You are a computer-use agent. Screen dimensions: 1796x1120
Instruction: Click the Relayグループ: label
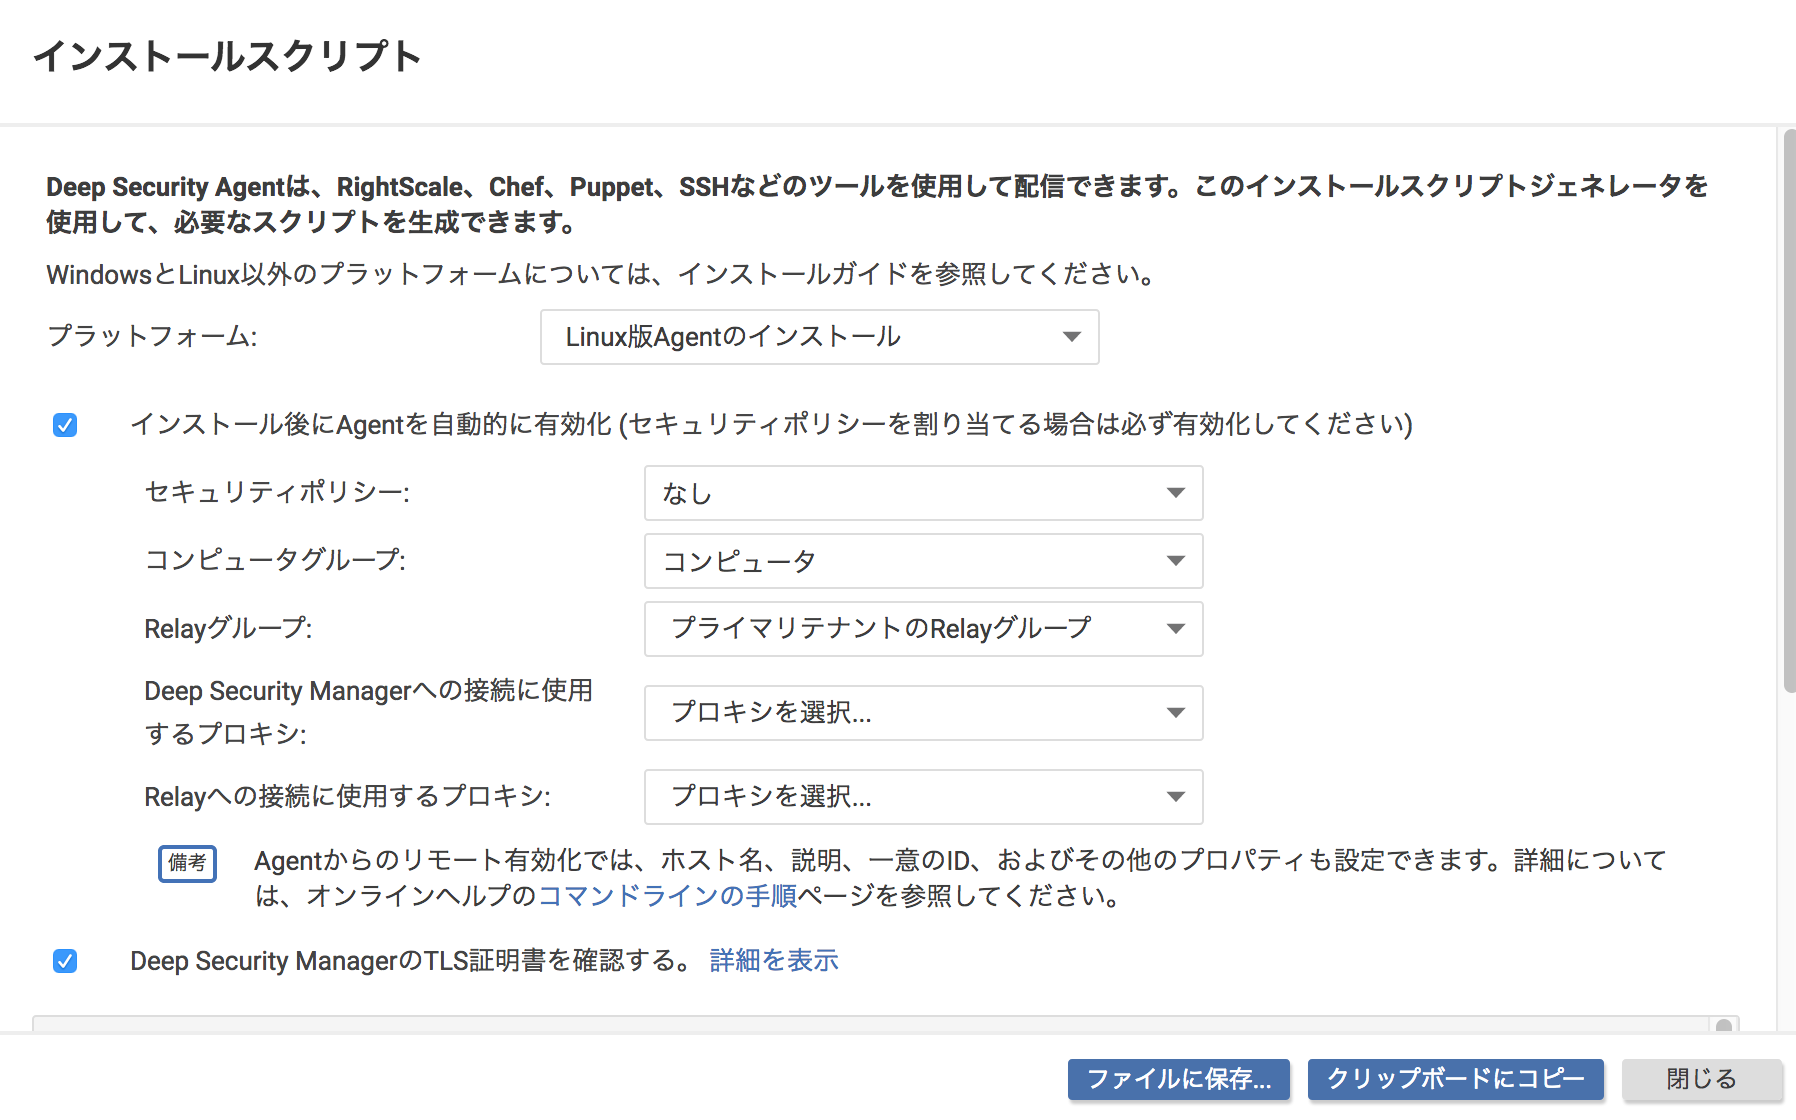[x=229, y=629]
